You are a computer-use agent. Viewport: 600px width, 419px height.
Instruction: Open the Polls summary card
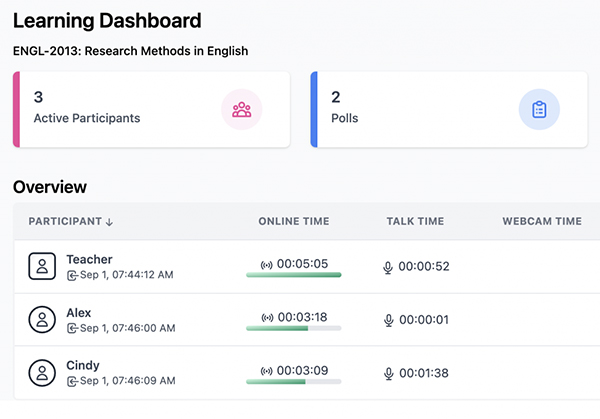click(420, 110)
